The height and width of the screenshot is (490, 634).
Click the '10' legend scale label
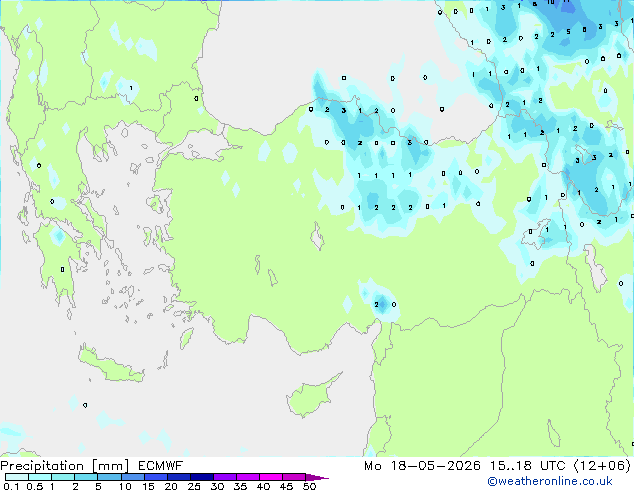click(x=125, y=486)
